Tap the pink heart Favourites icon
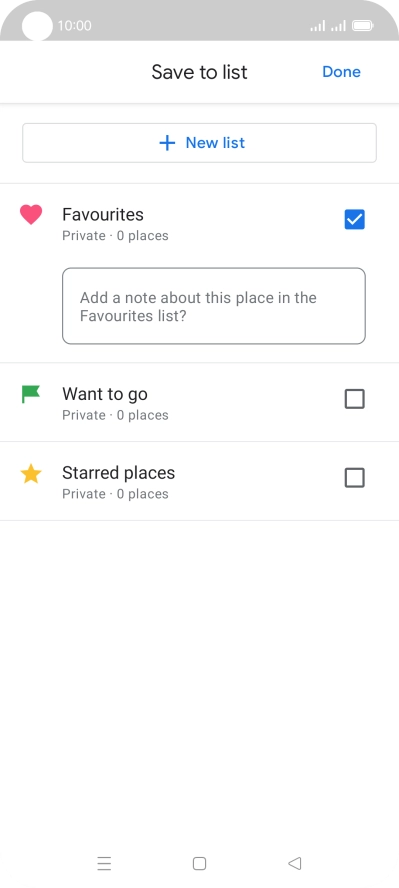The image size is (399, 888). point(31,215)
